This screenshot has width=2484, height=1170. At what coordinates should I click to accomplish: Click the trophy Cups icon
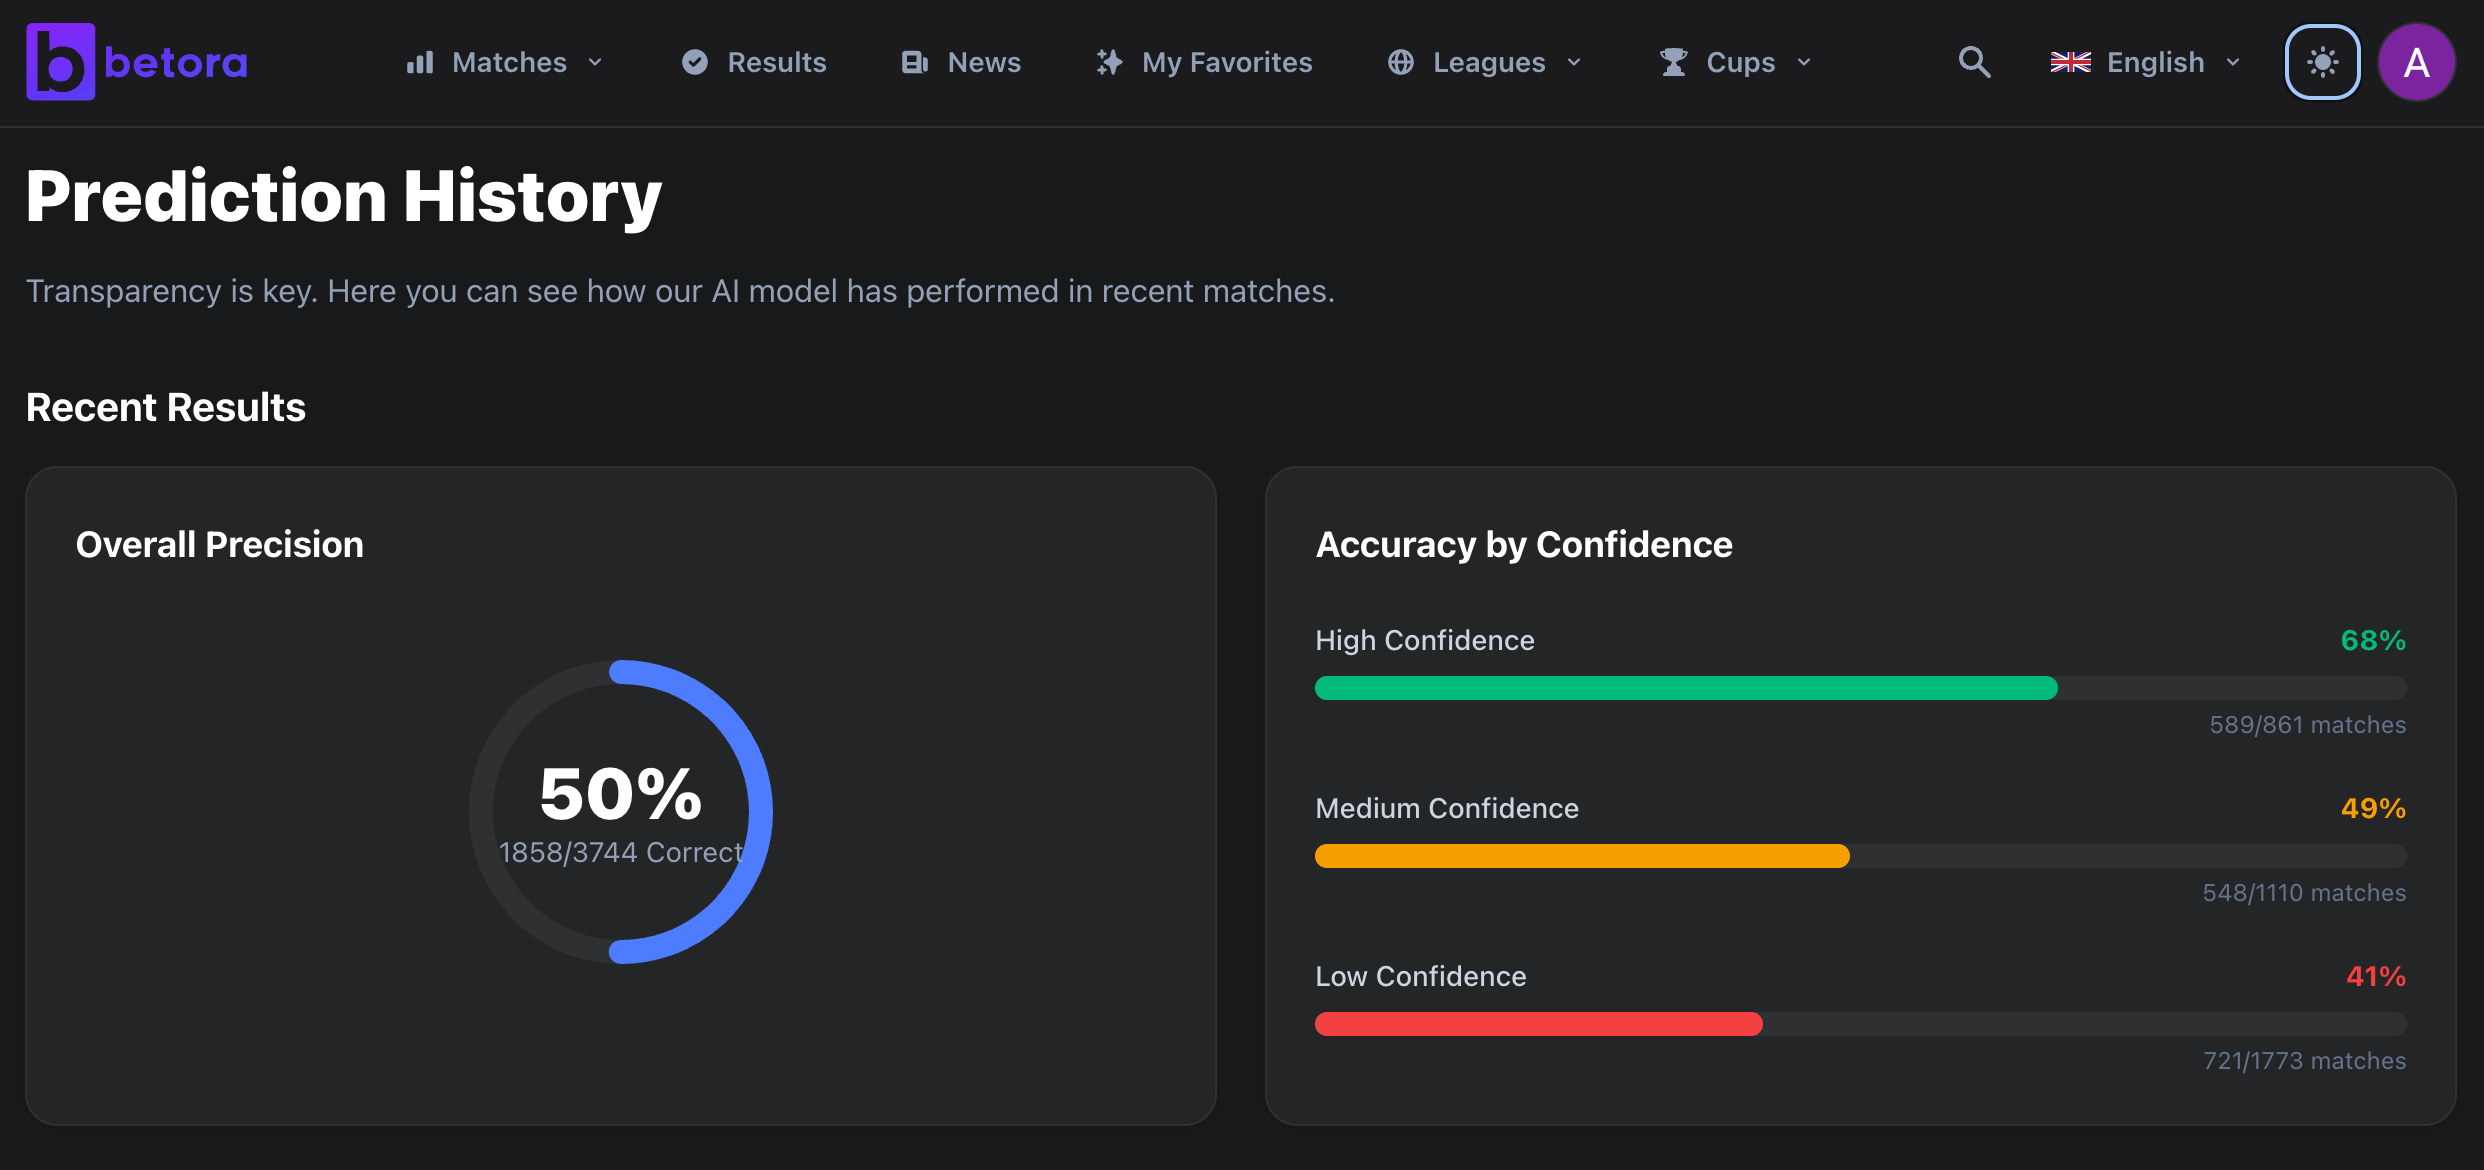pyautogui.click(x=1673, y=62)
